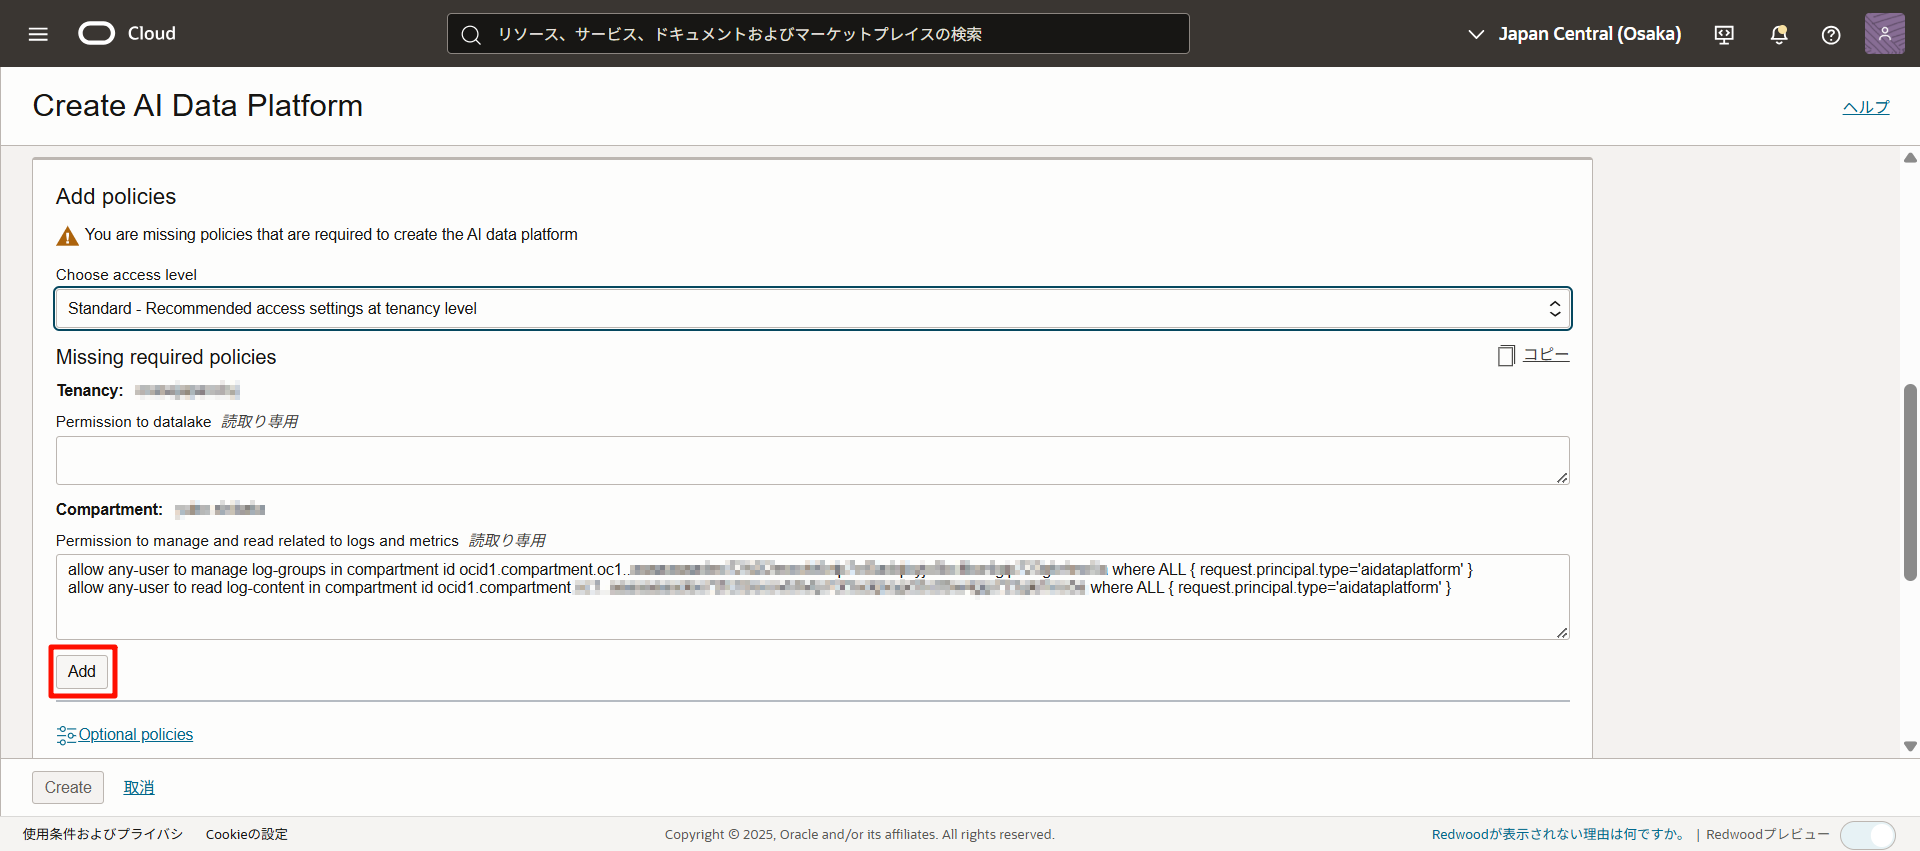
Task: Click the Add button
Action: pos(82,671)
